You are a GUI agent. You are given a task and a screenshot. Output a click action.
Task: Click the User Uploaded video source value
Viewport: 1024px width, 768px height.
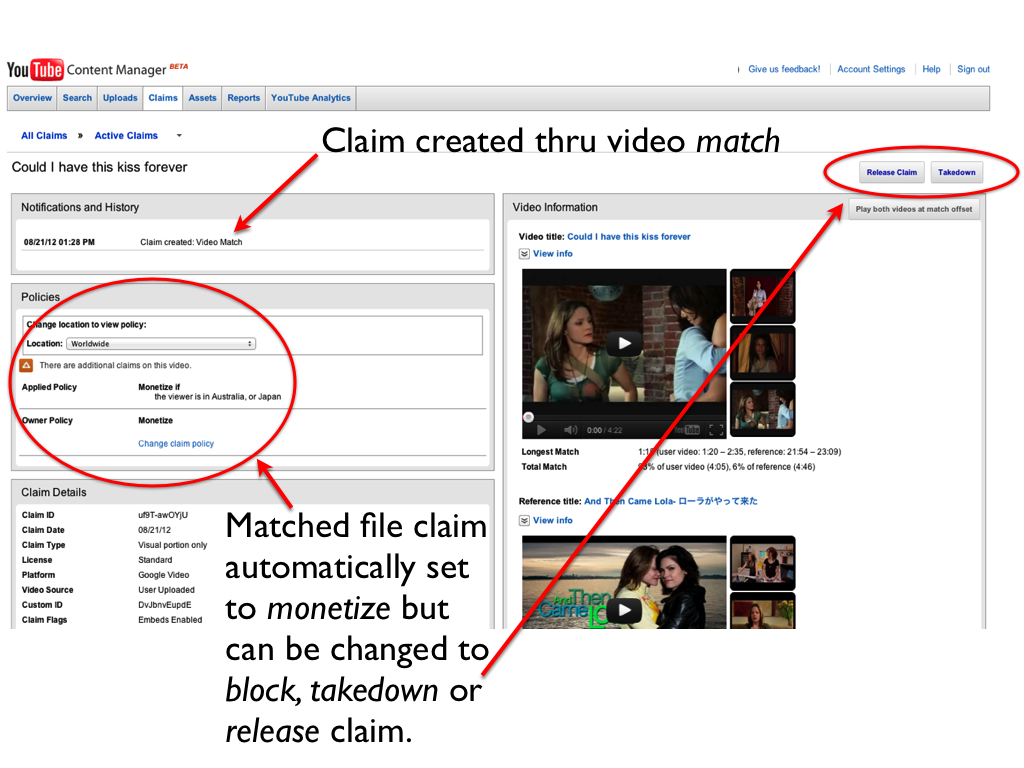[166, 590]
